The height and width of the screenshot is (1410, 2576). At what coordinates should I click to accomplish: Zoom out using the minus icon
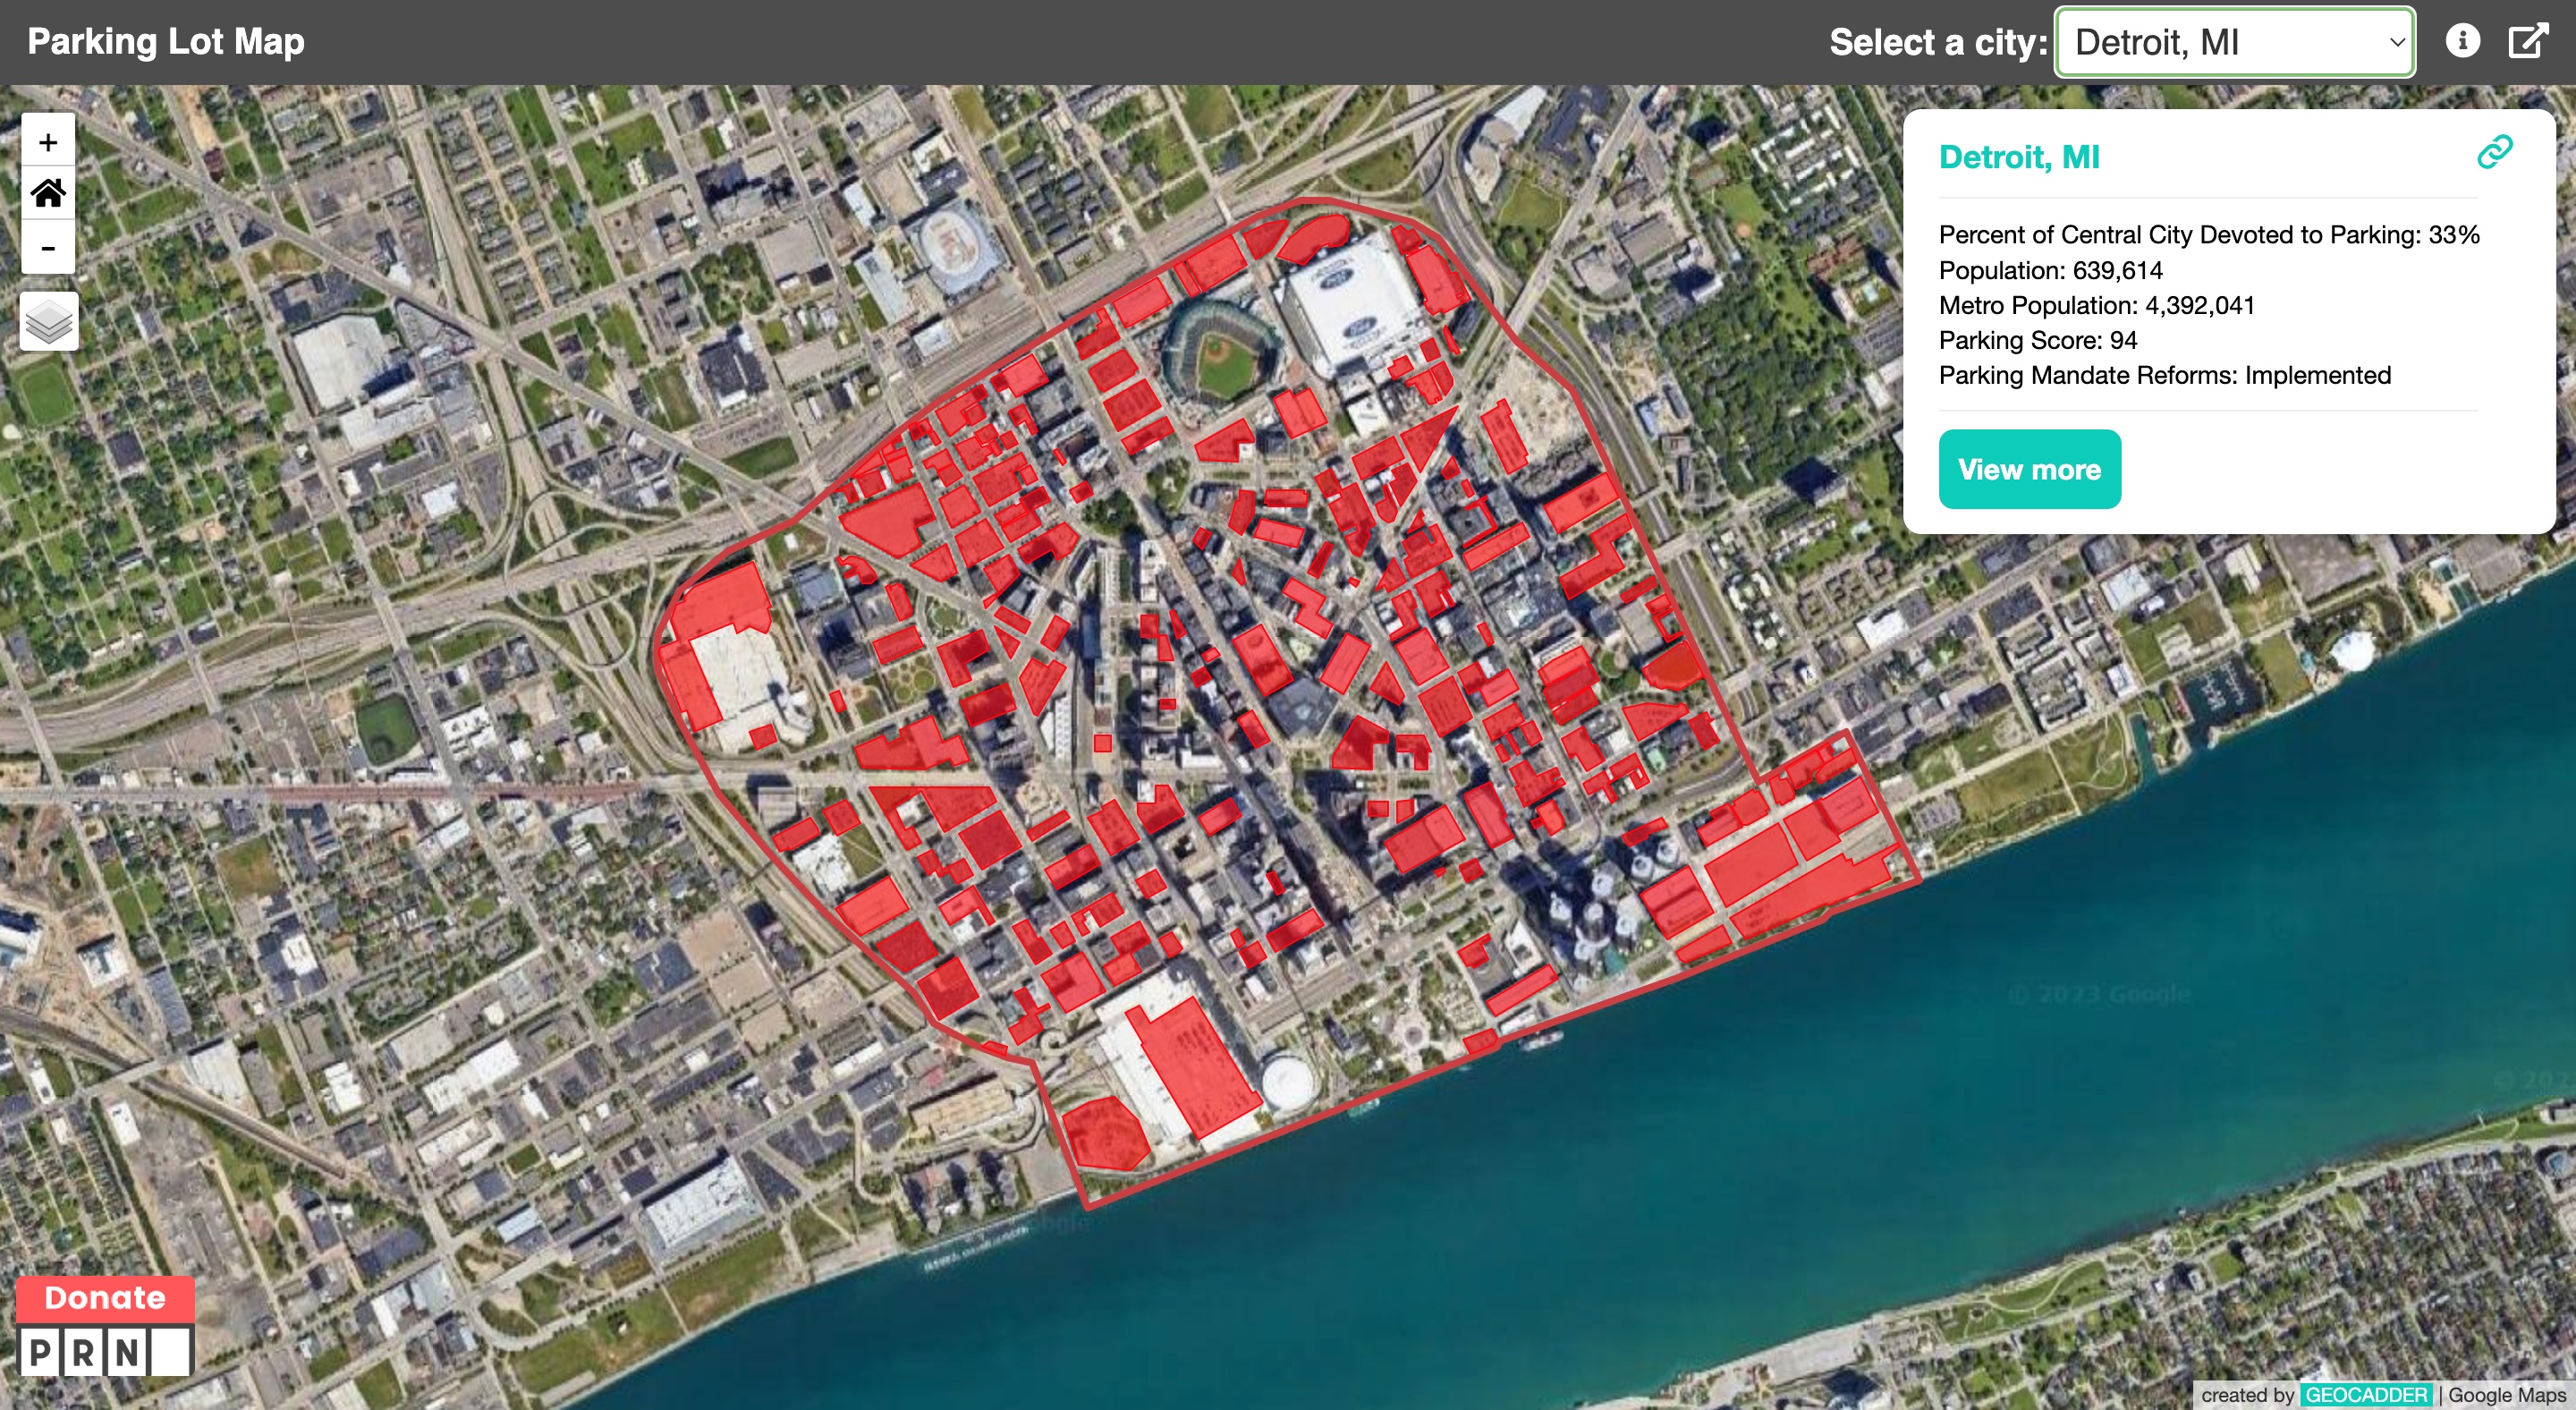[x=47, y=247]
